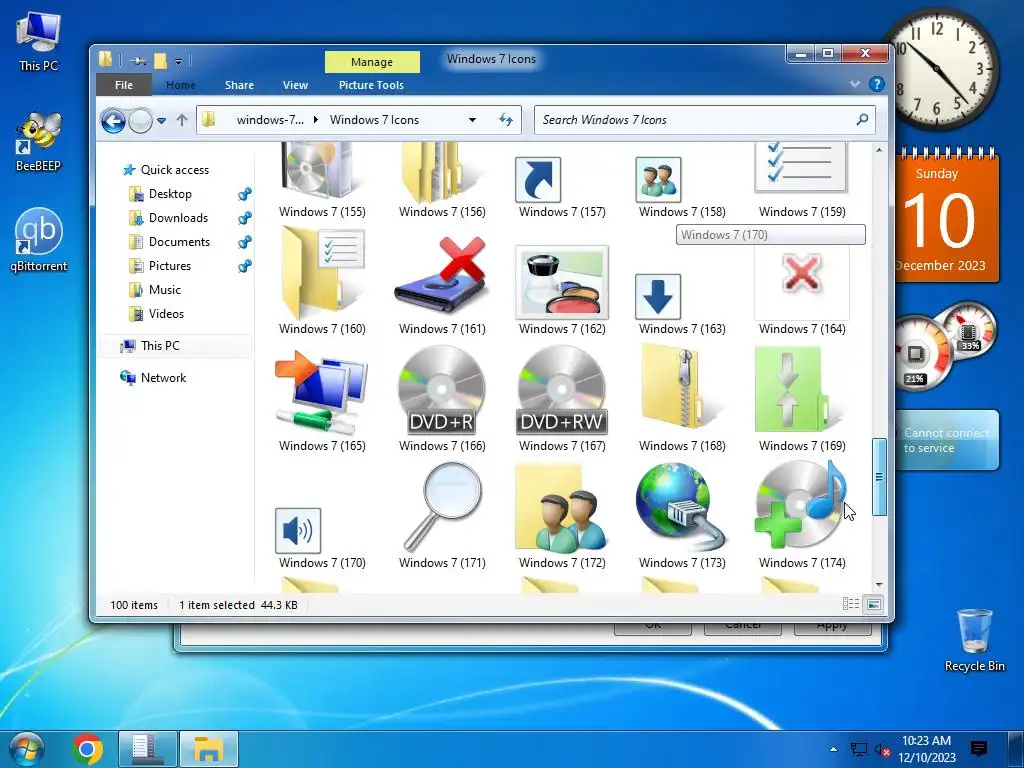
Task: Go to Videos in navigation pane
Action: [x=166, y=314]
